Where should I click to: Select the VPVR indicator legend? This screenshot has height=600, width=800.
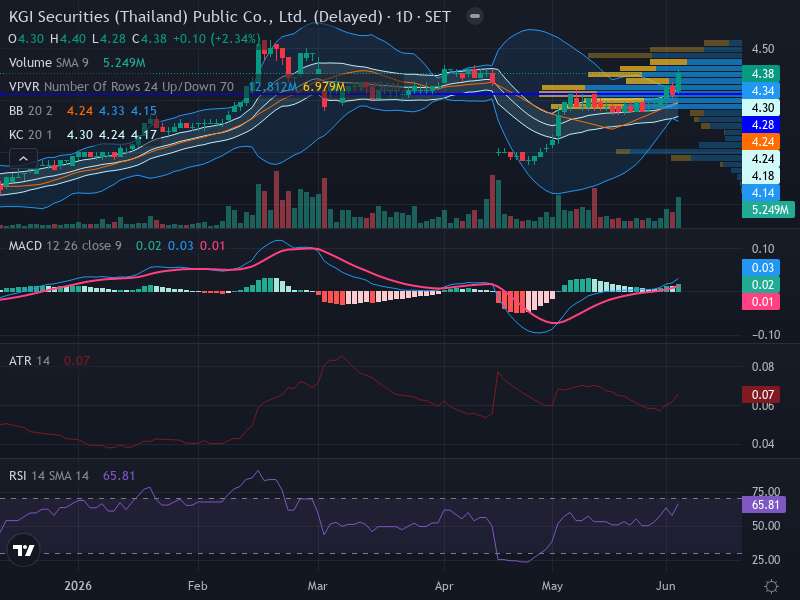pyautogui.click(x=121, y=87)
